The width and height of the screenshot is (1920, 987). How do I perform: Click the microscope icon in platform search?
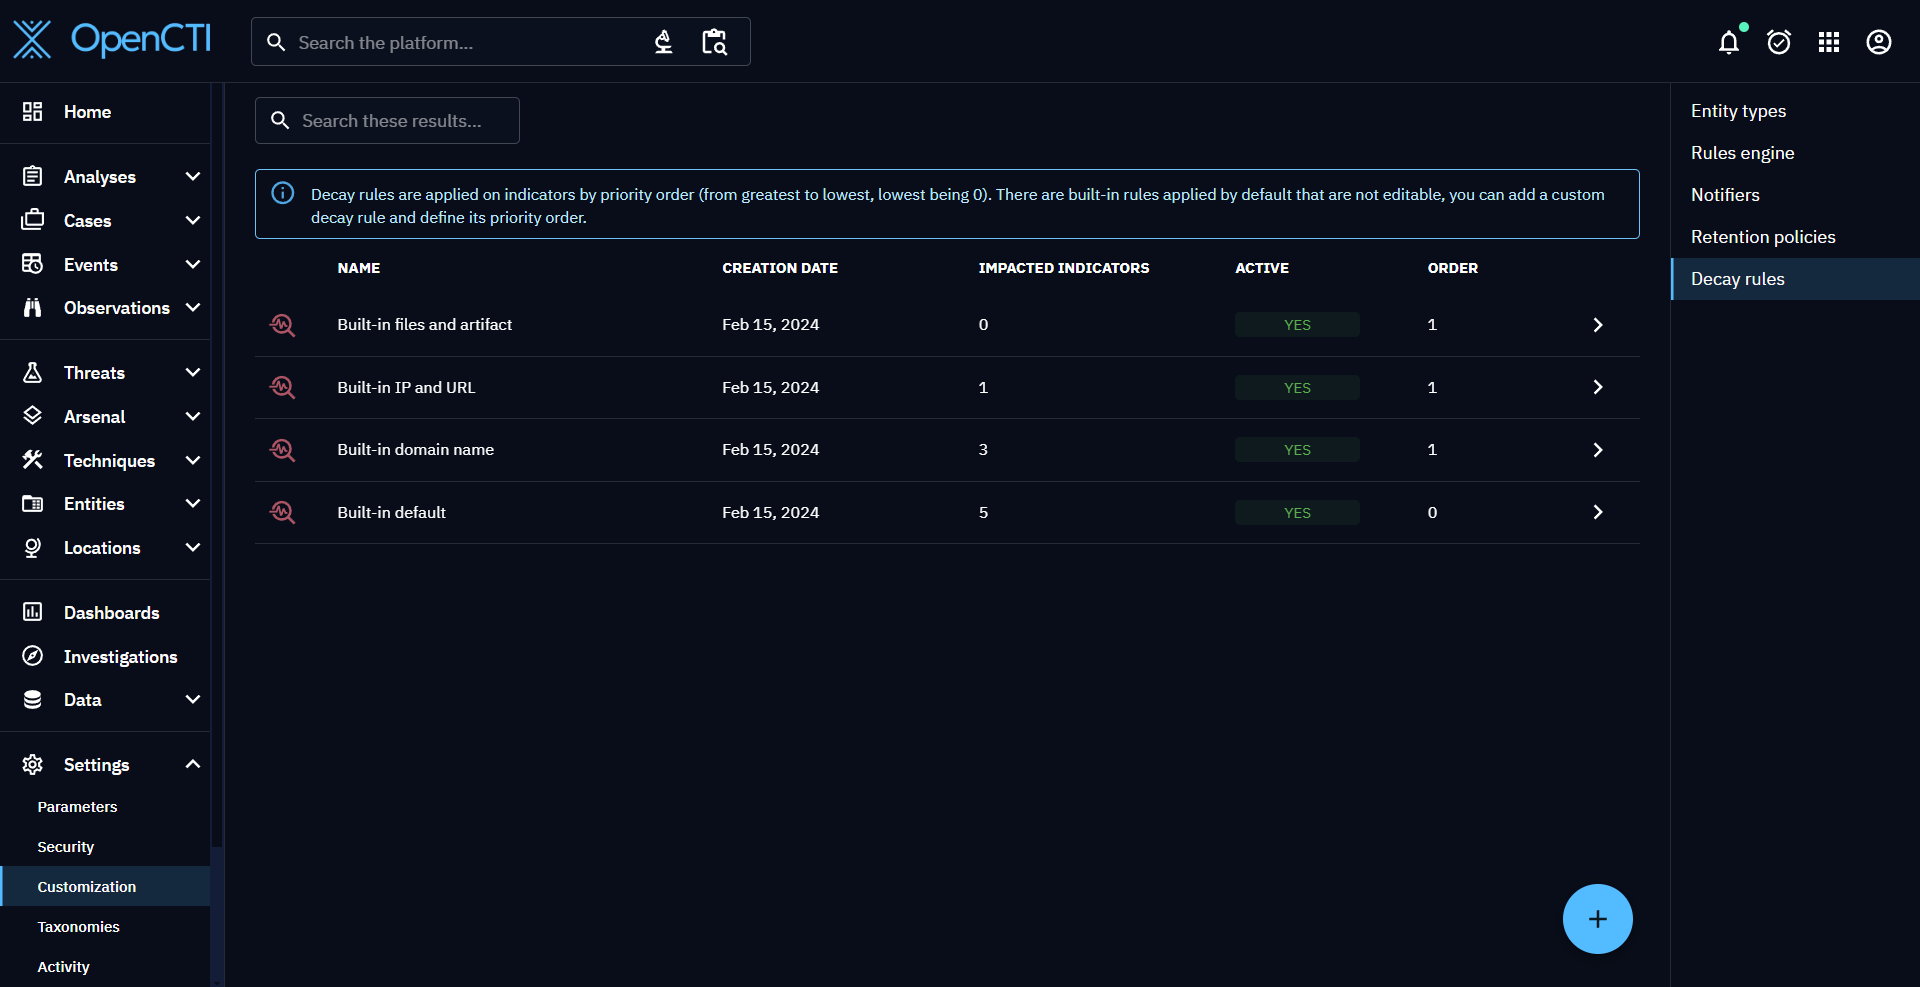coord(663,42)
